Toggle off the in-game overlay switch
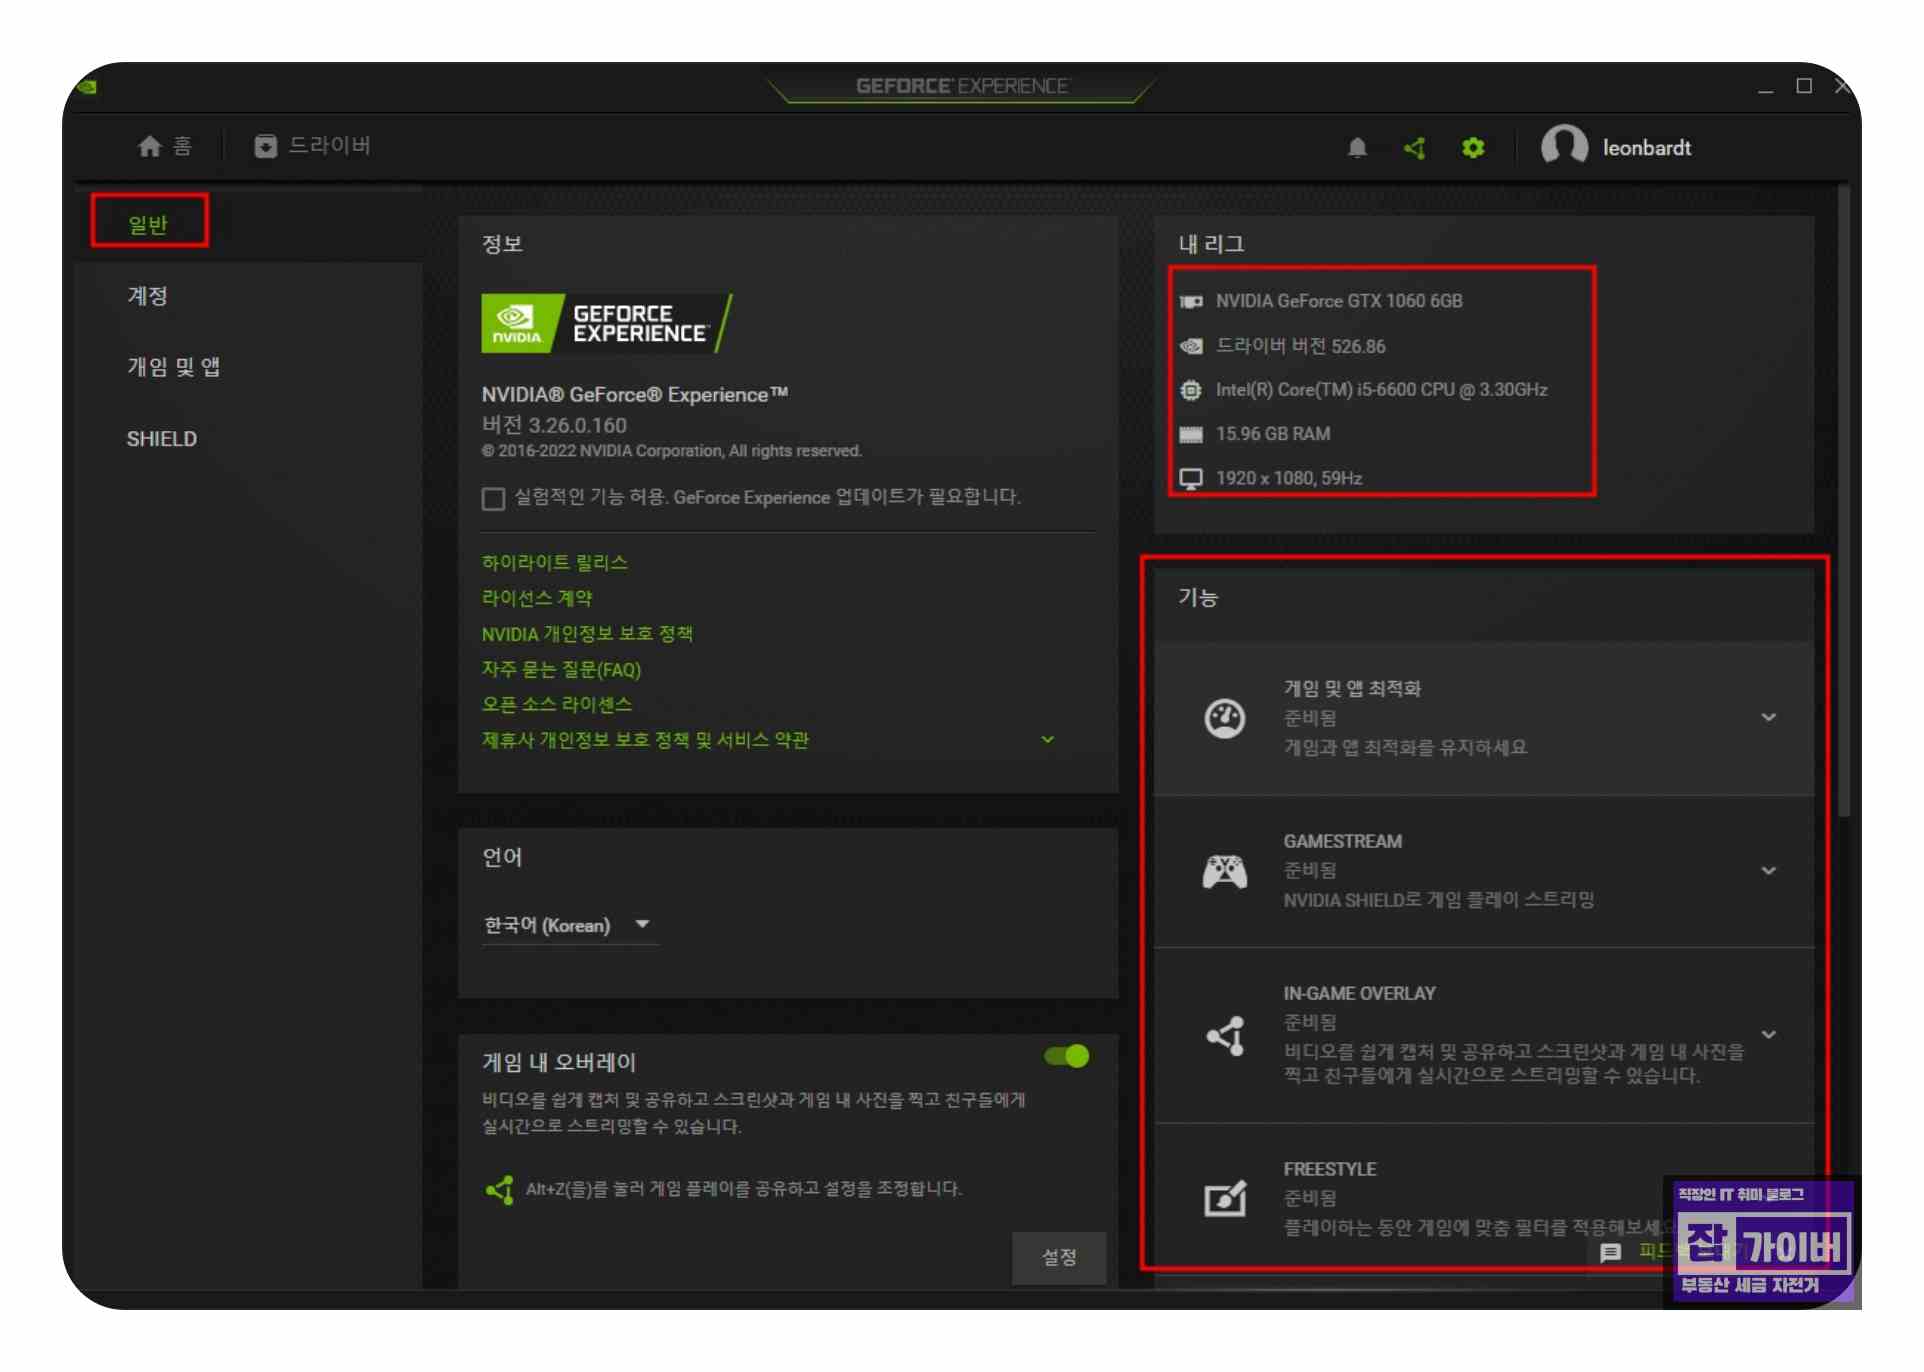 tap(1067, 1056)
